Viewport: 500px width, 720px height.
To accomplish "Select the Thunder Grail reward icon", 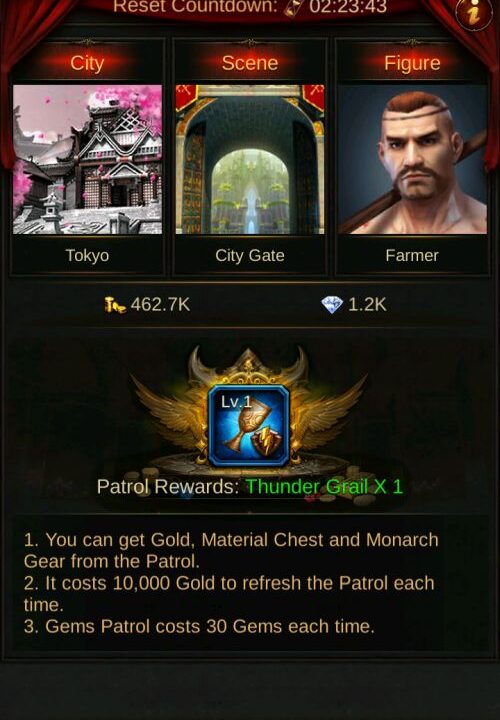I will [x=249, y=426].
